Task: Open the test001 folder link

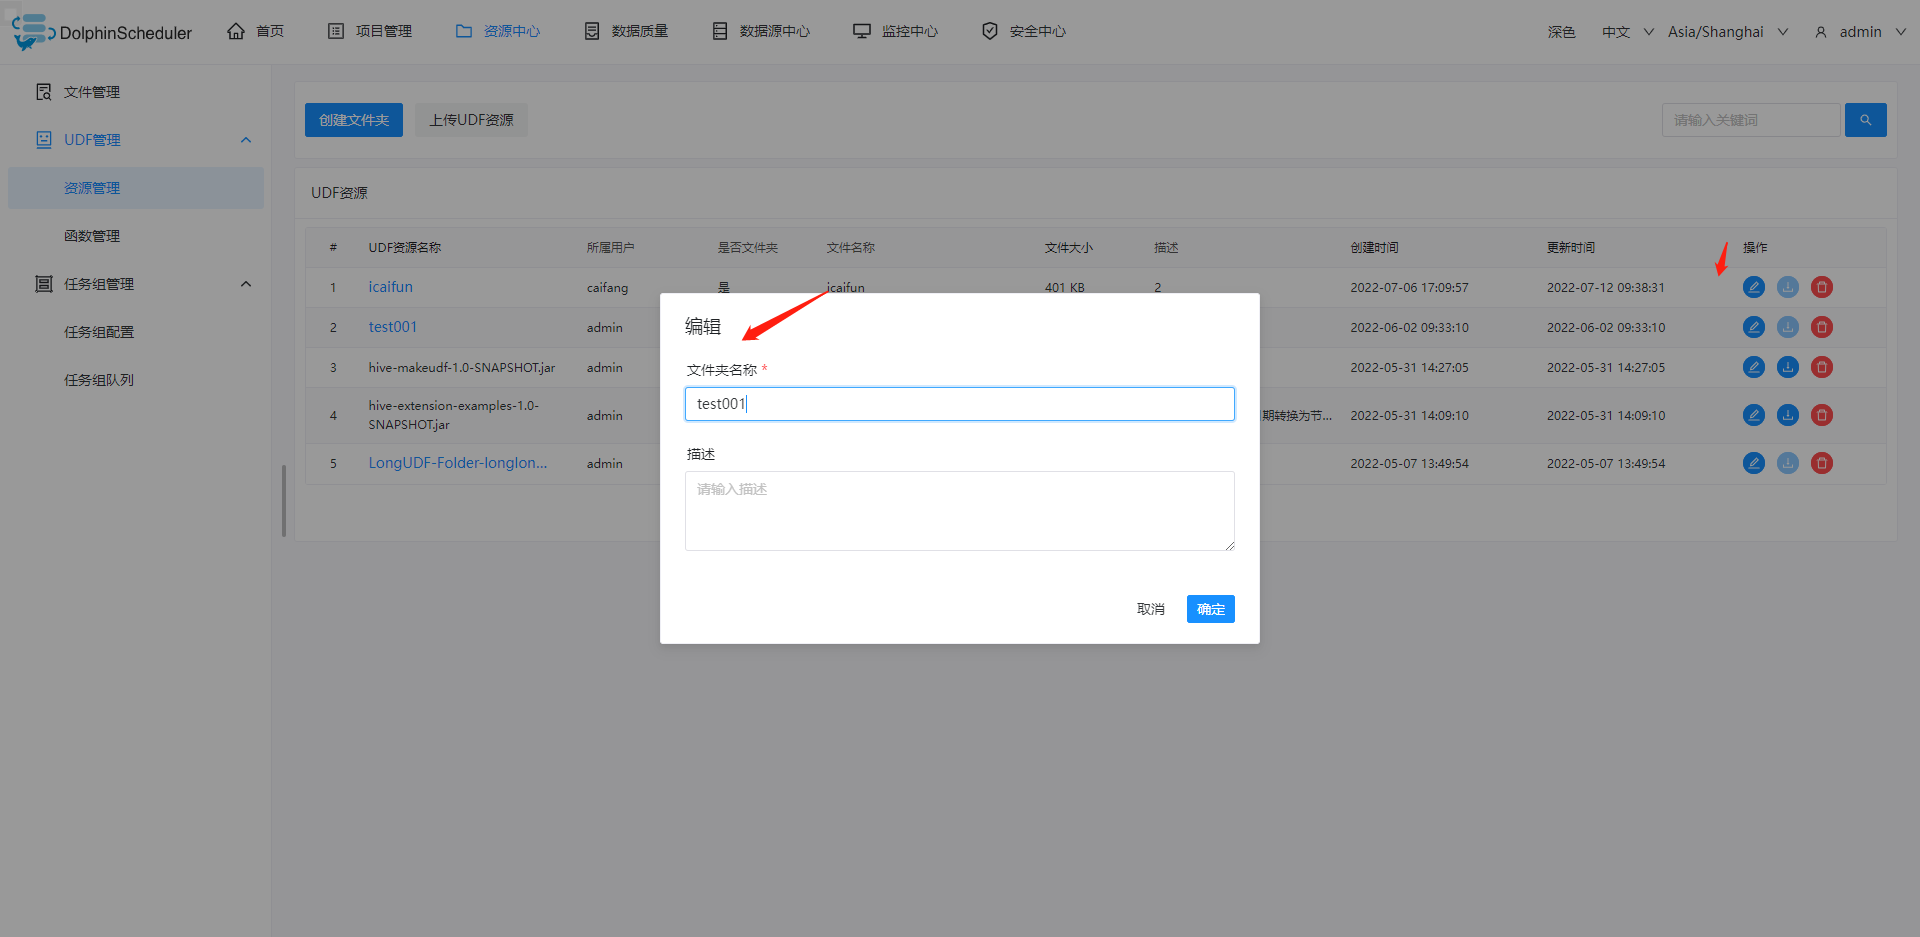Action: 393,327
